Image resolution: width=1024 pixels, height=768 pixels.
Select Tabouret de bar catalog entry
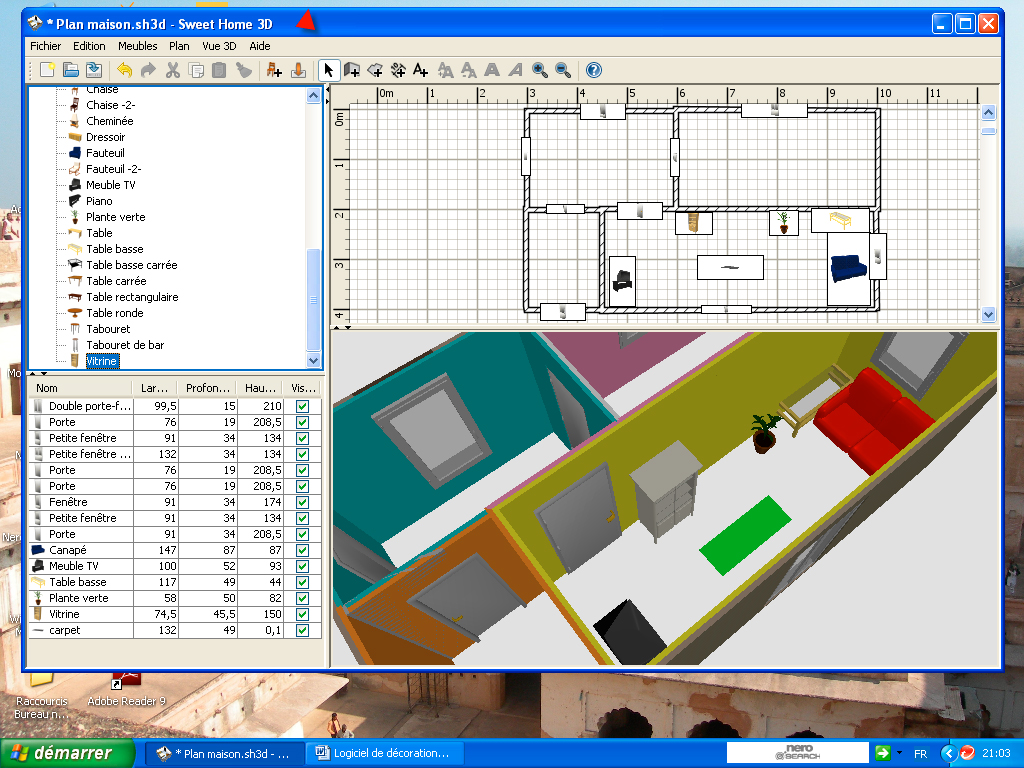[x=125, y=345]
